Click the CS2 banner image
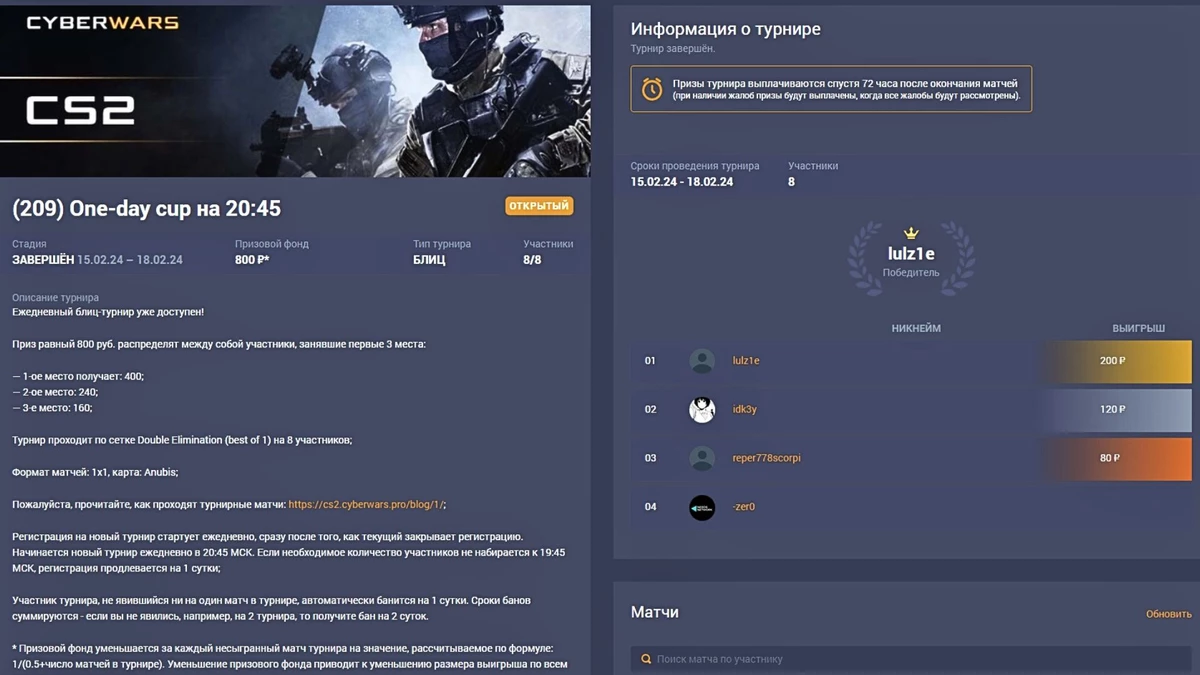This screenshot has width=1200, height=675. [295, 90]
